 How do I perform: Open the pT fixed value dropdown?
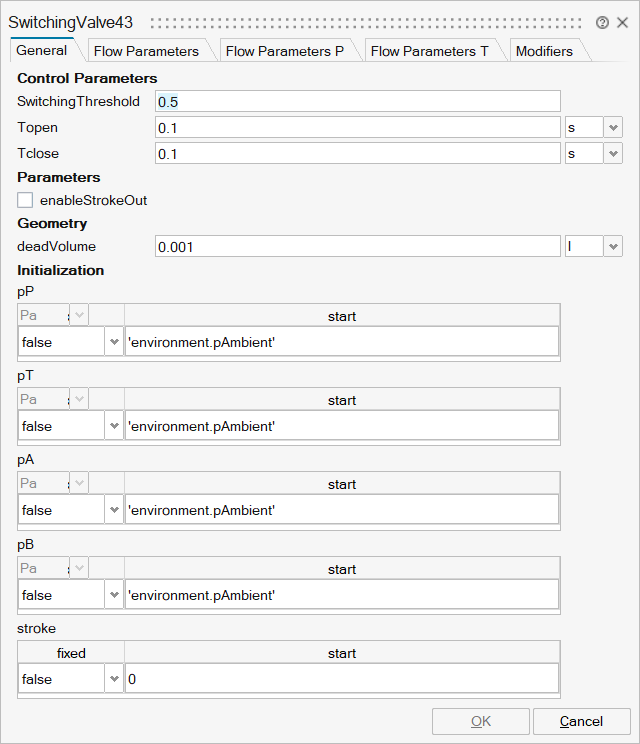tap(113, 426)
